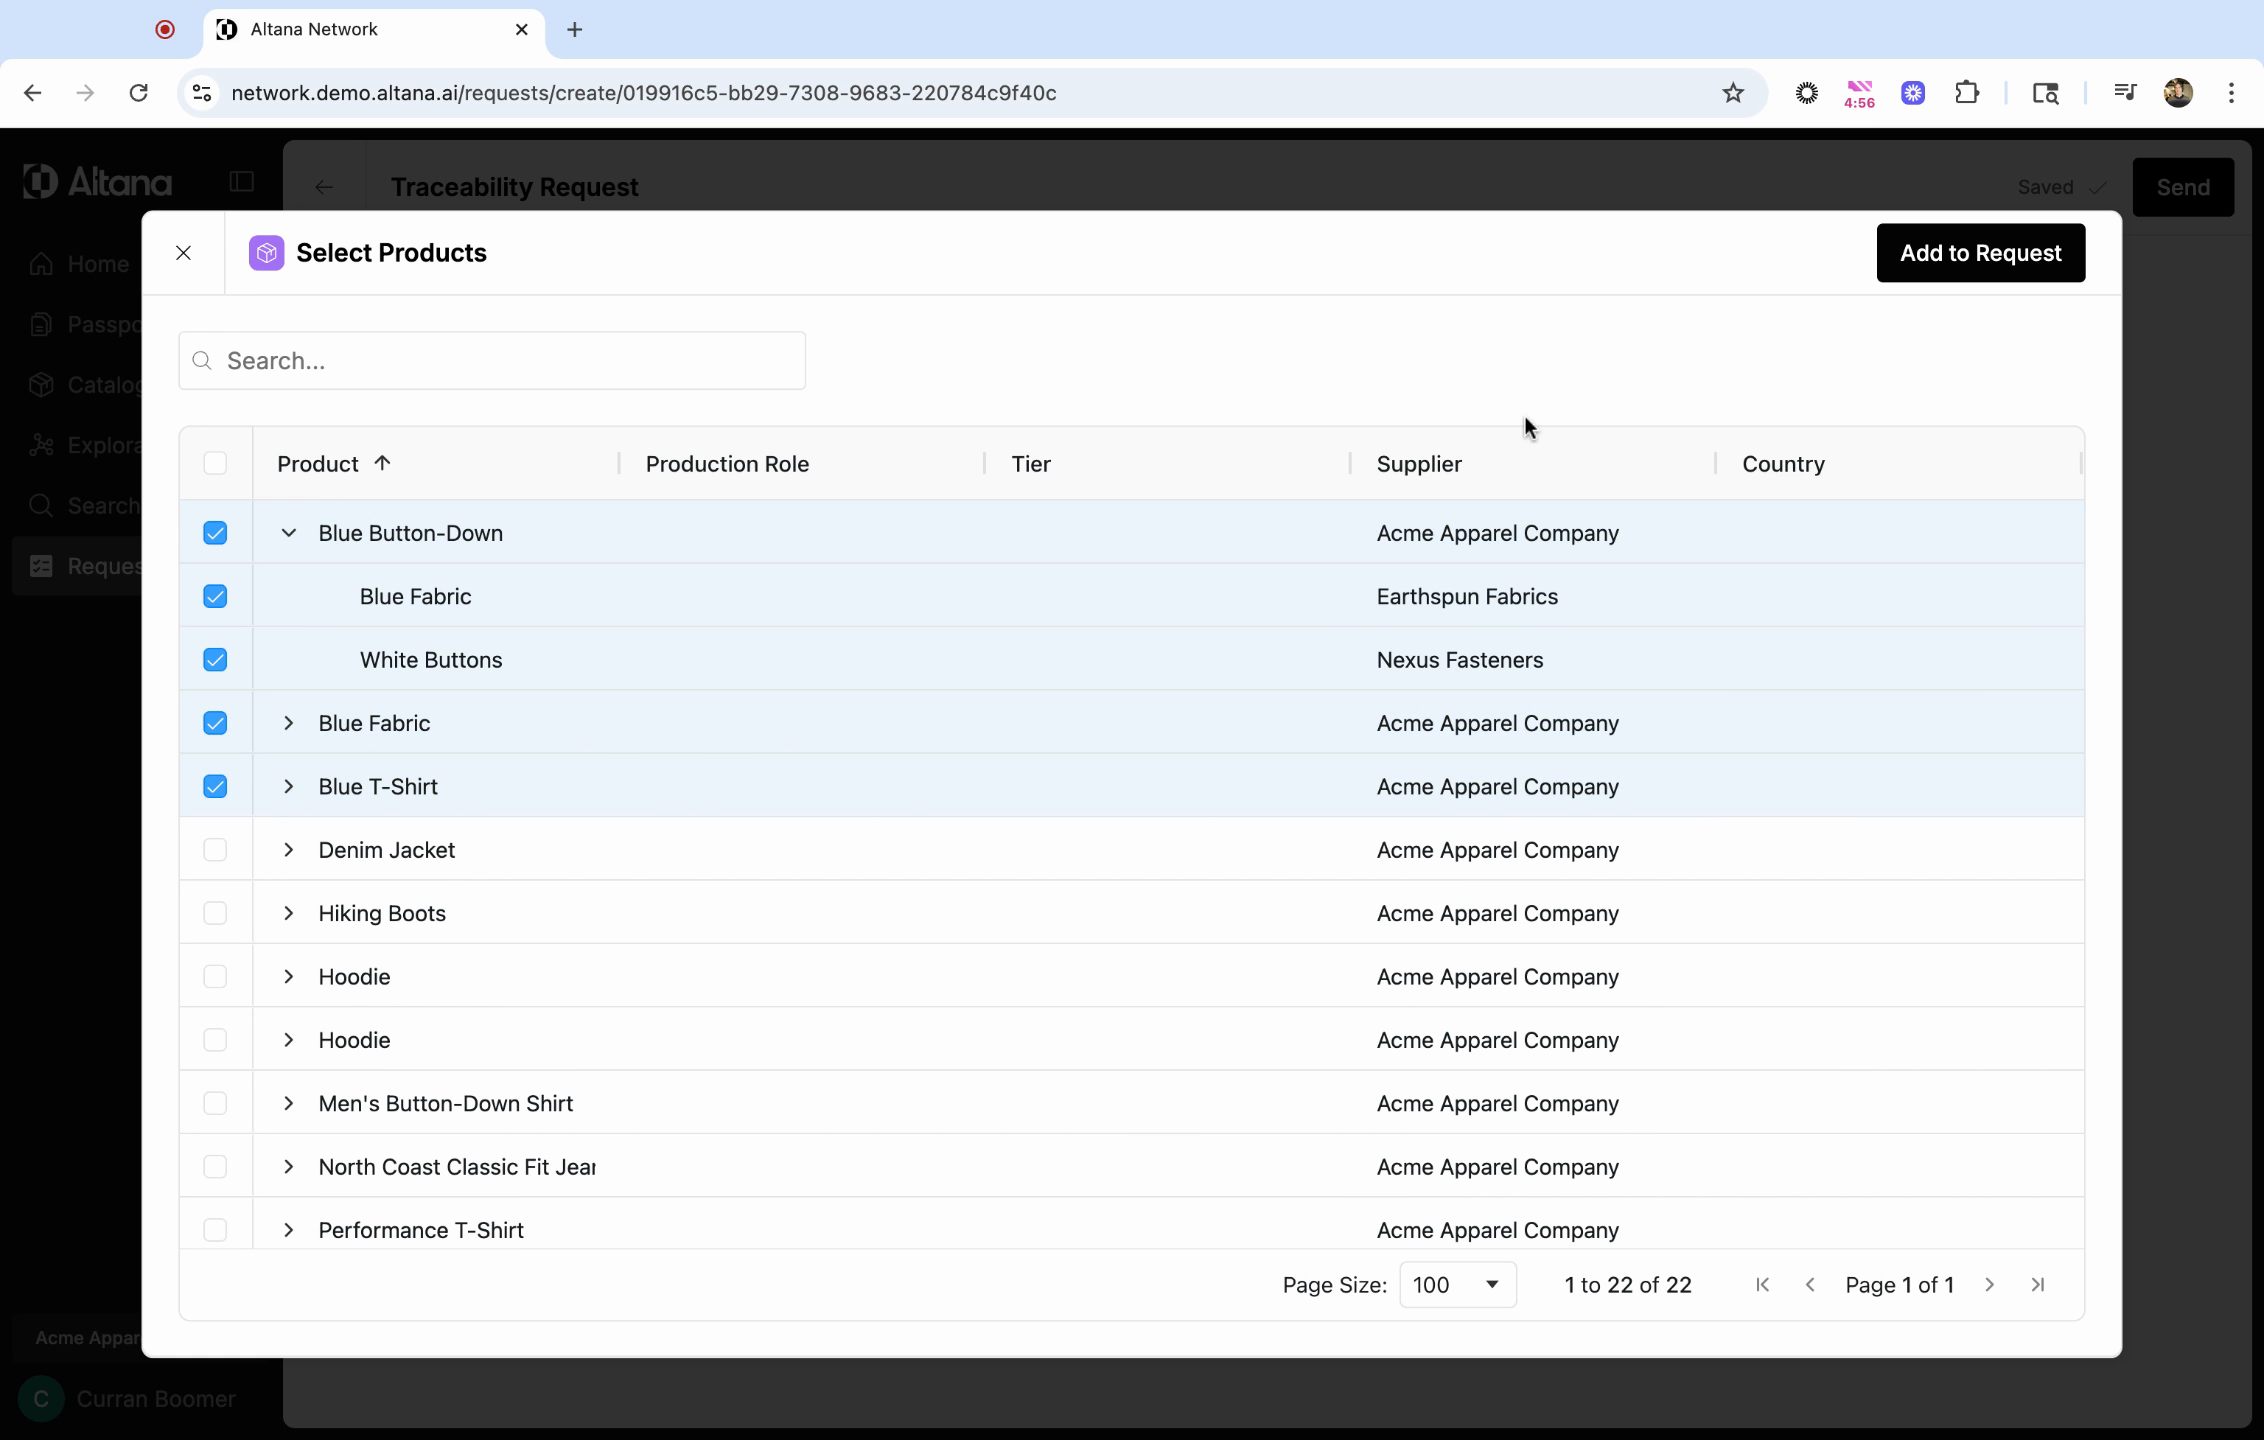Click the Add to Request button
The width and height of the screenshot is (2264, 1440).
click(1979, 253)
